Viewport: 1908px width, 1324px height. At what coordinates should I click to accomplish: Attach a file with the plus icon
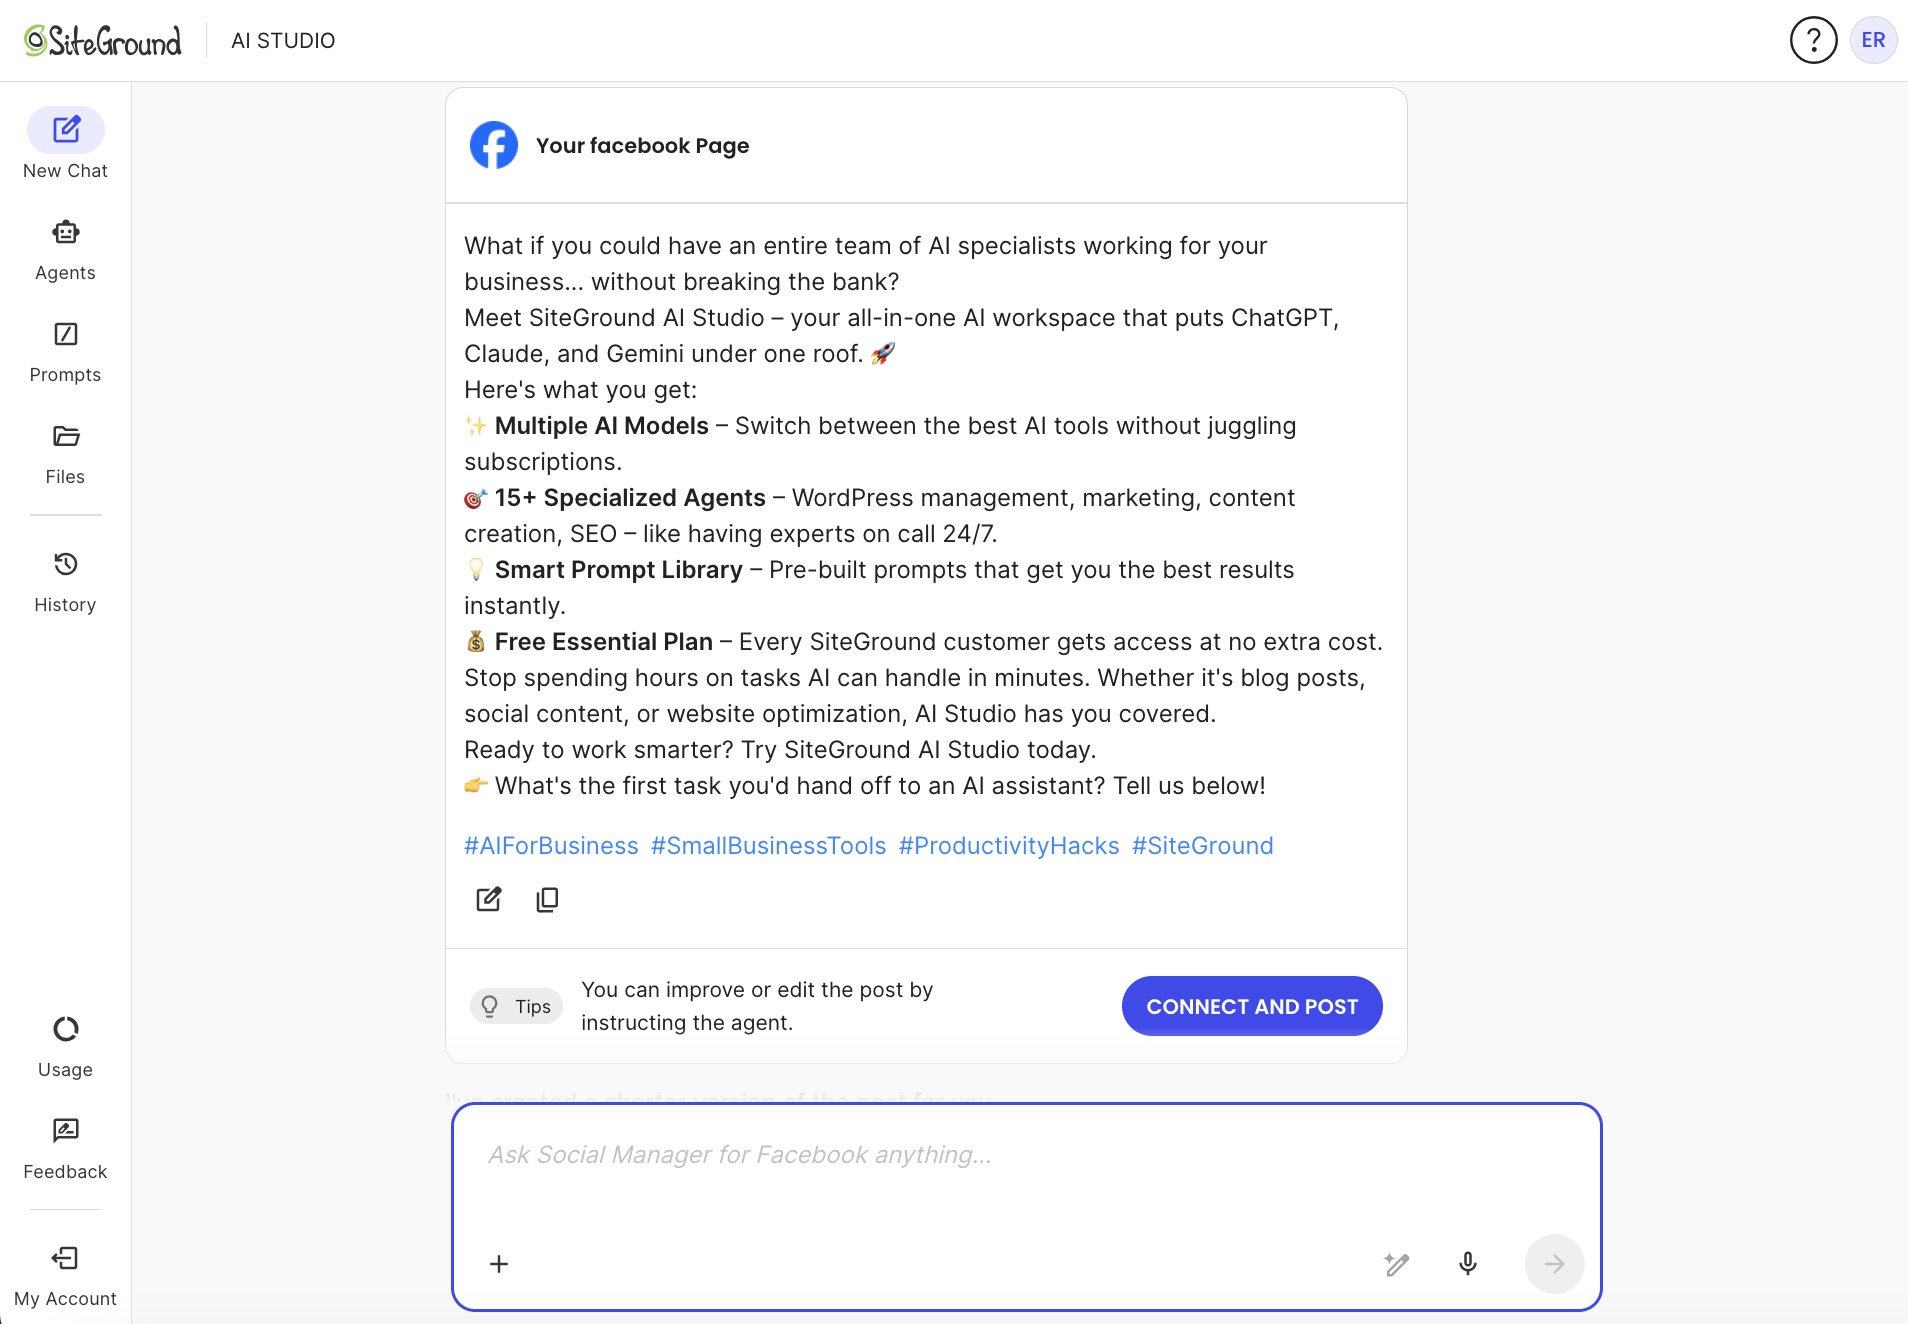[x=499, y=1263]
